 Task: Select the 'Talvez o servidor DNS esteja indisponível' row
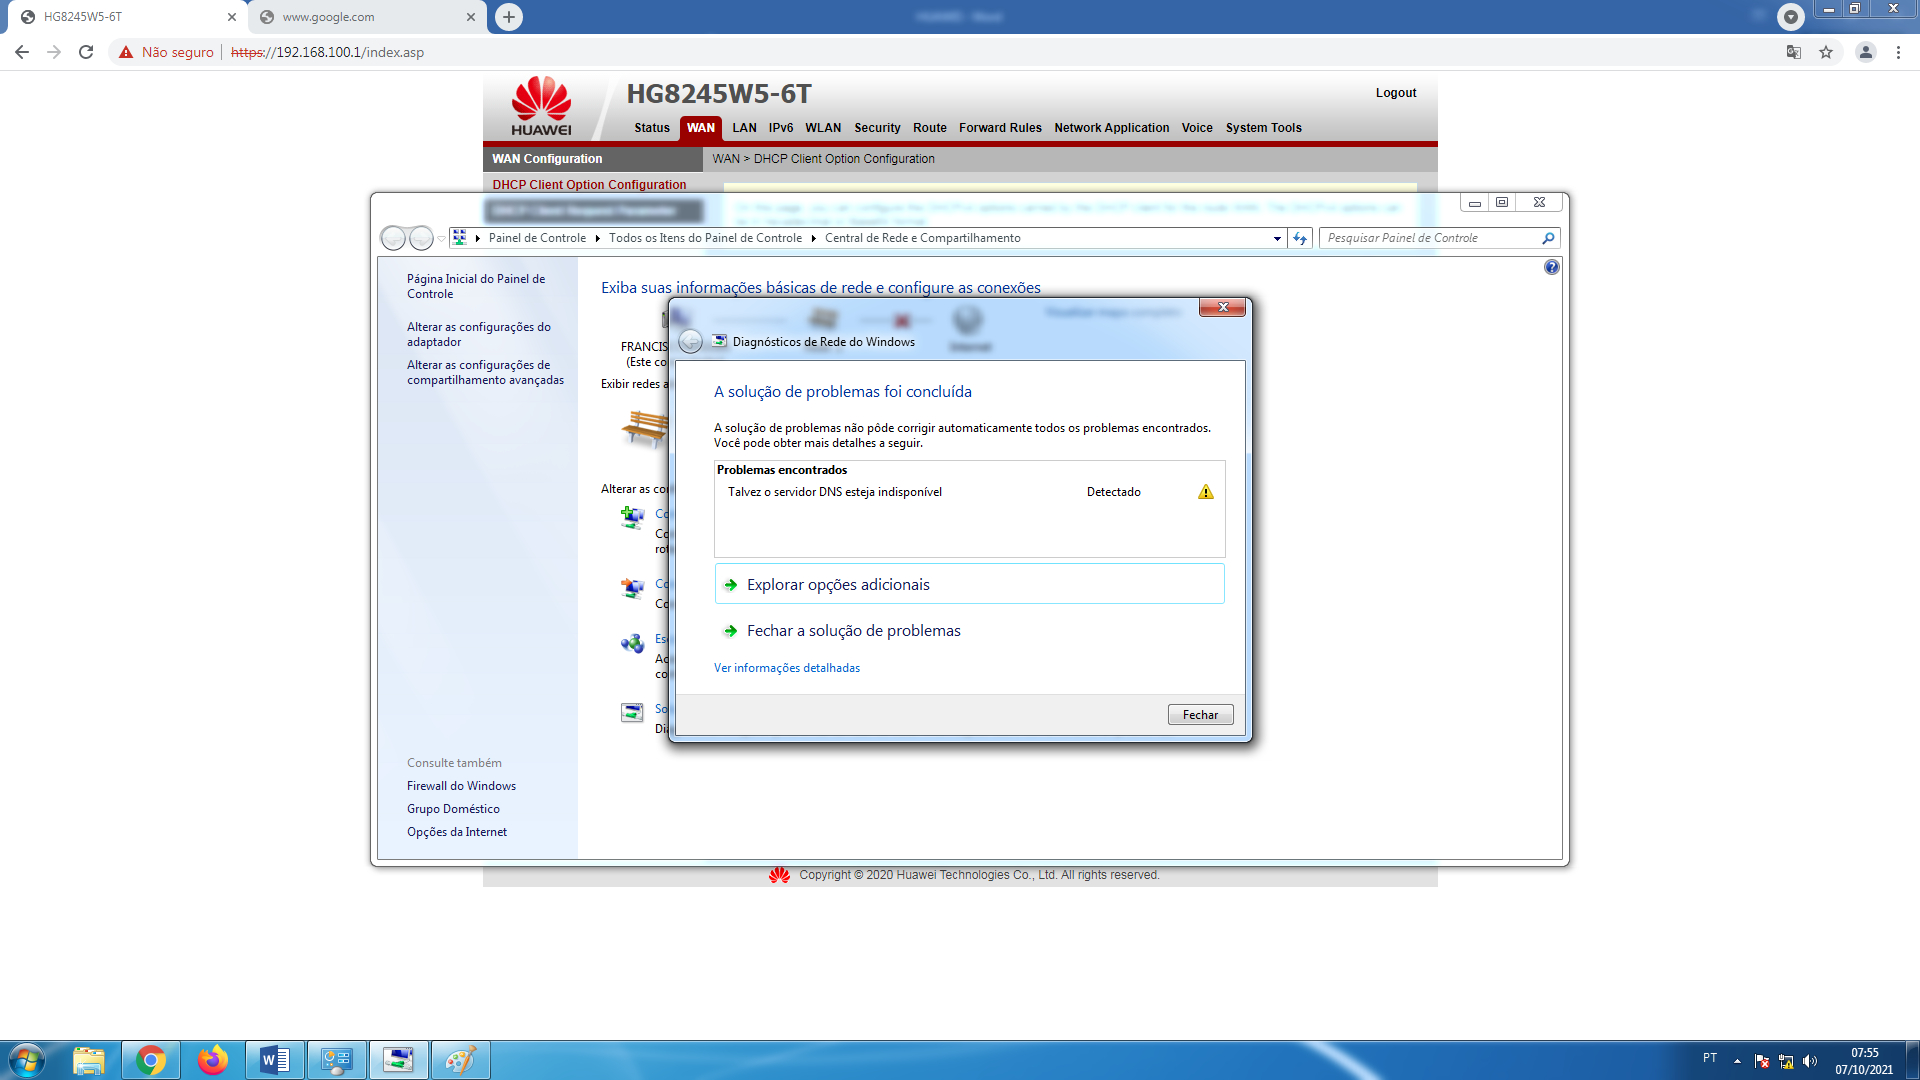click(x=969, y=492)
